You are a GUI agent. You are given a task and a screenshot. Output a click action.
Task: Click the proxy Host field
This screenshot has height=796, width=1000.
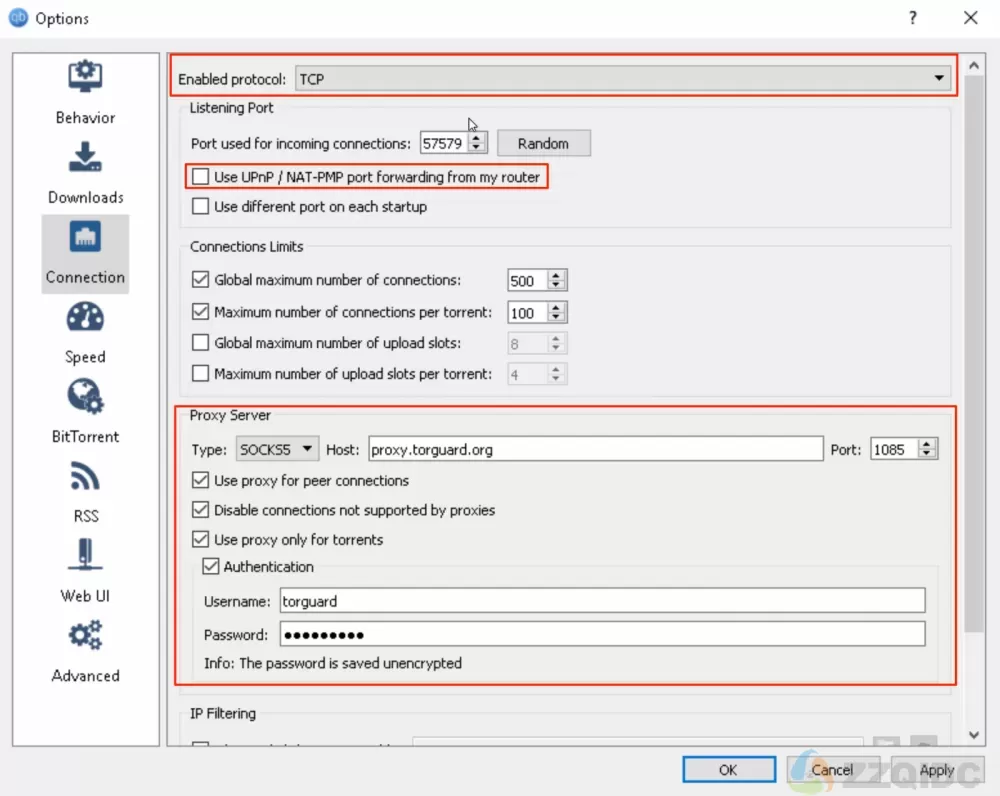596,450
